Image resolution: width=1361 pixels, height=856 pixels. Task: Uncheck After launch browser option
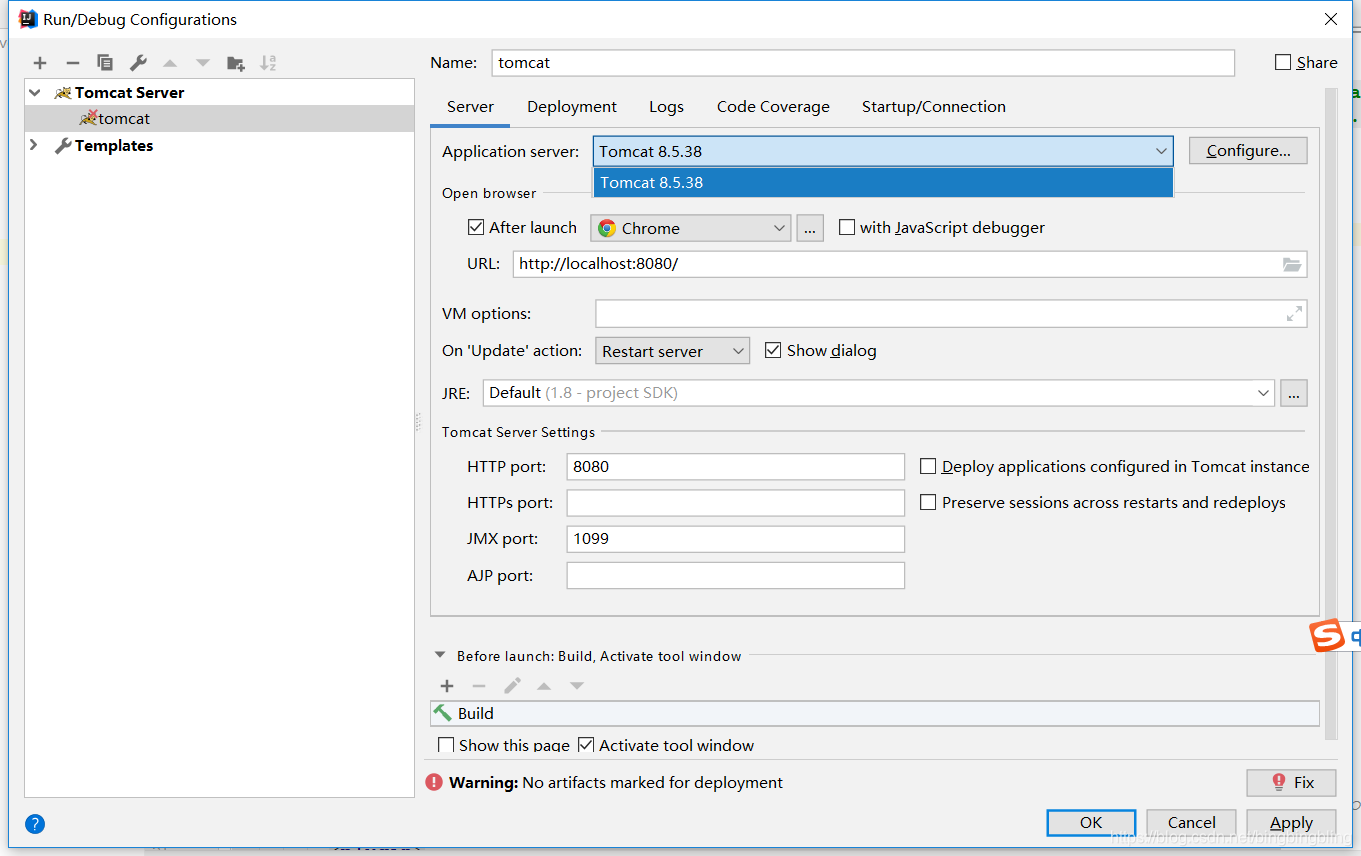click(x=476, y=227)
